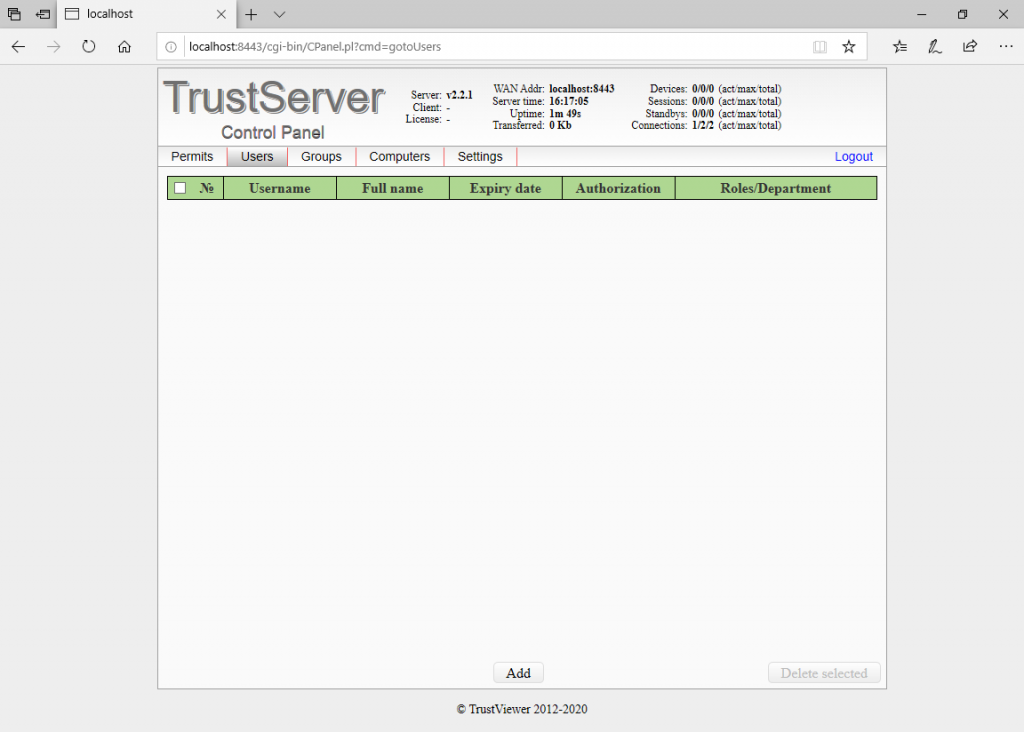Go back to the previous page
Viewport: 1024px width, 732px height.
(x=18, y=46)
